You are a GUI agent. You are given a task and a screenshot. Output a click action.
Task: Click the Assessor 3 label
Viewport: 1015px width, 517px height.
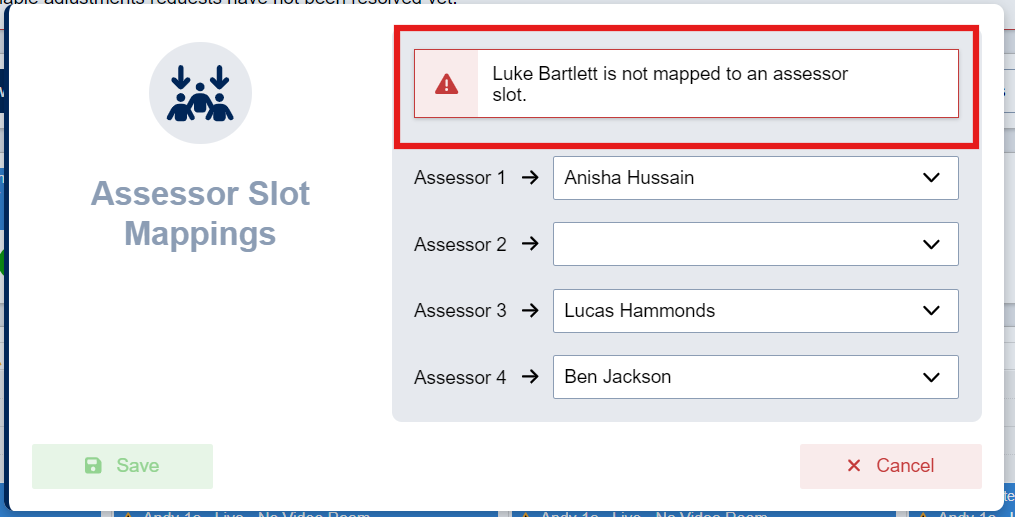coord(460,311)
